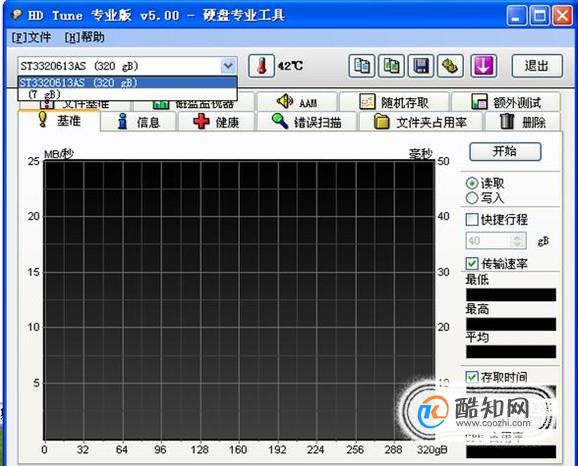This screenshot has height=466, width=578.
Task: Open the options gear icon
Action: (x=450, y=66)
